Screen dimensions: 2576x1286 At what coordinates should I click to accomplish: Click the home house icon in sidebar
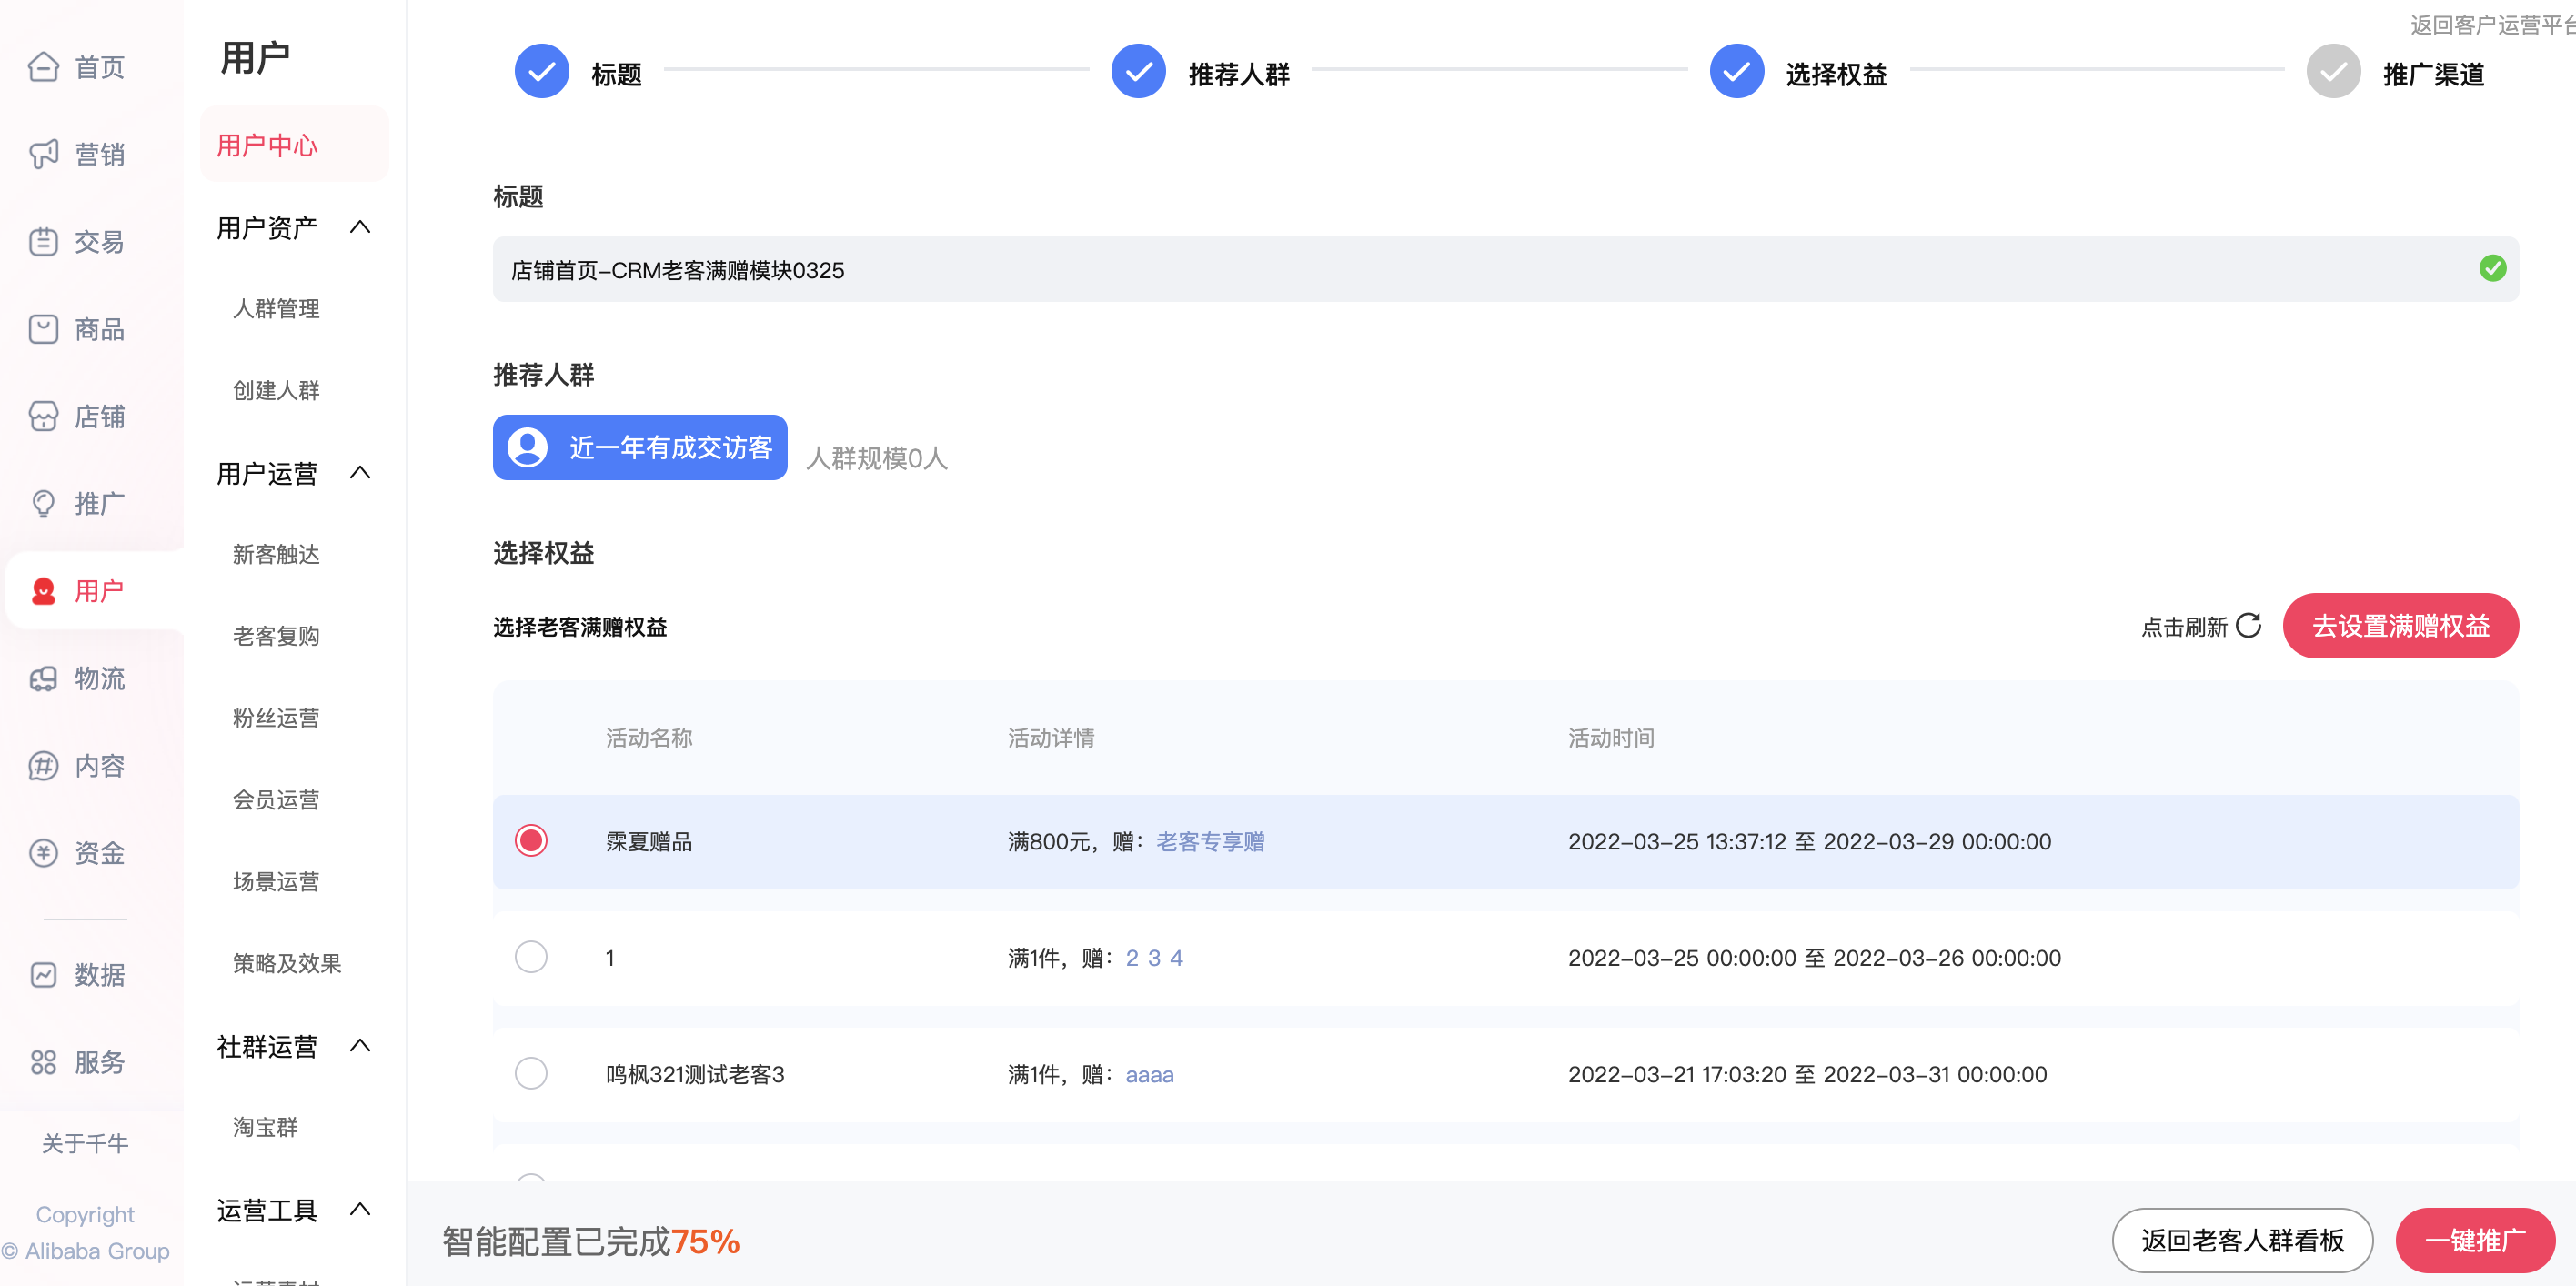click(43, 67)
